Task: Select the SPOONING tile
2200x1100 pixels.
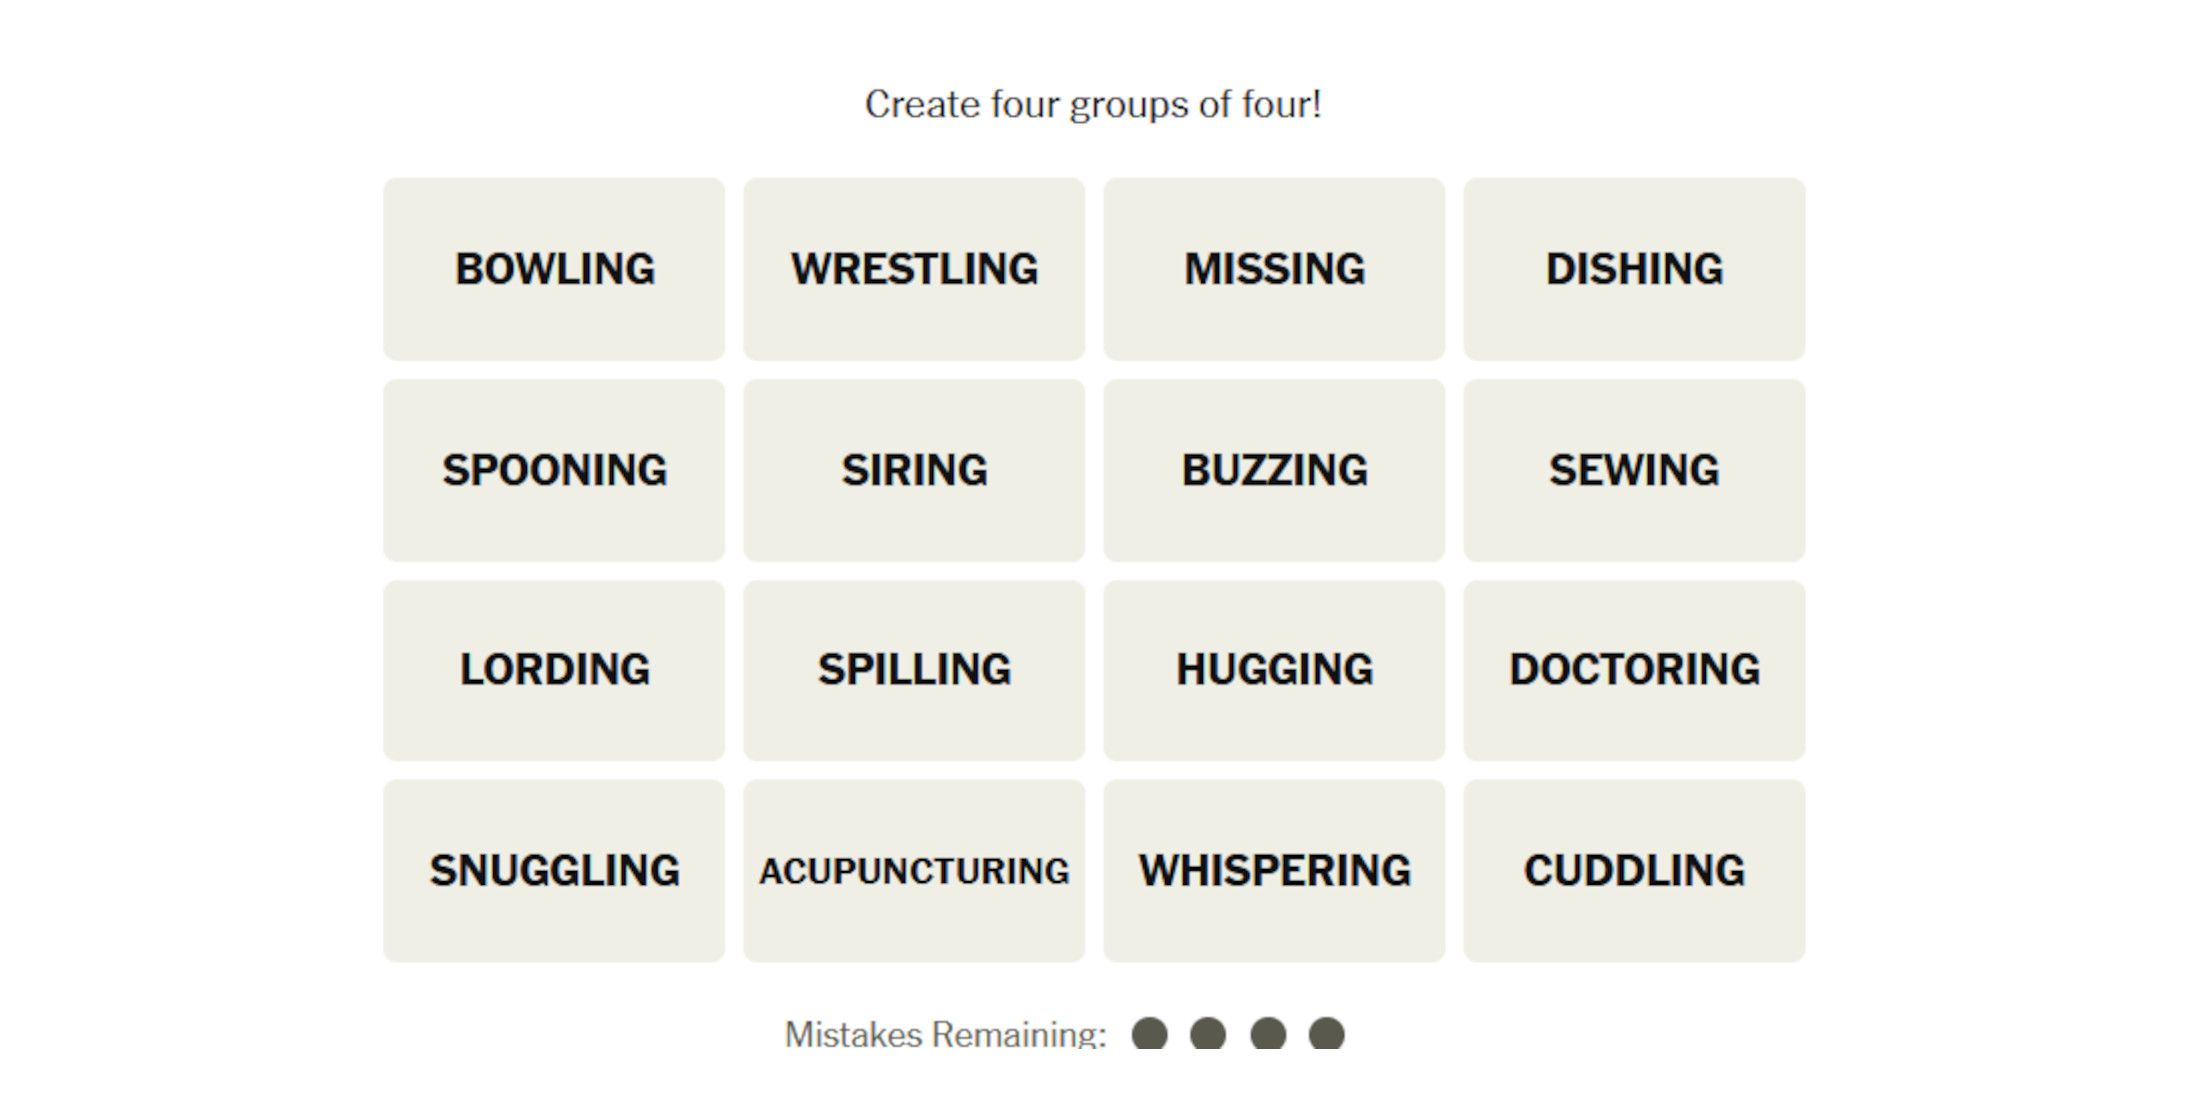Action: tap(554, 470)
